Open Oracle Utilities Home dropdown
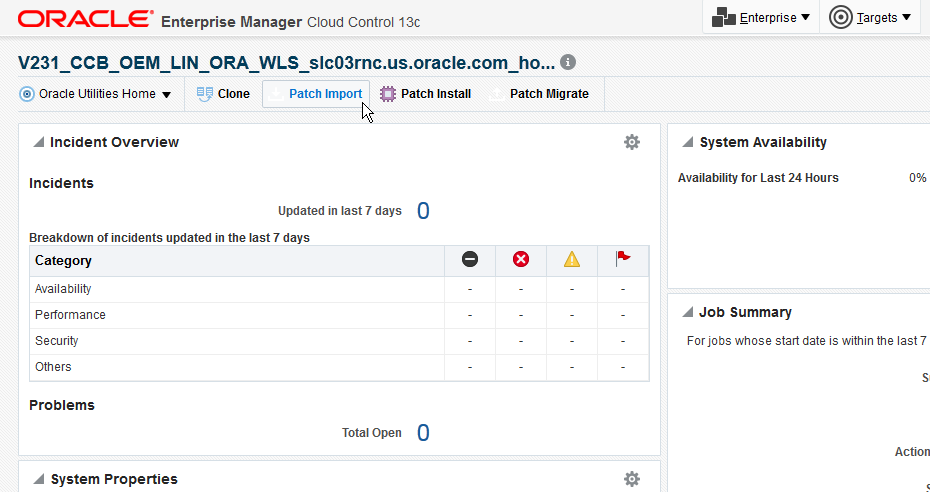930x492 pixels. 95,94
